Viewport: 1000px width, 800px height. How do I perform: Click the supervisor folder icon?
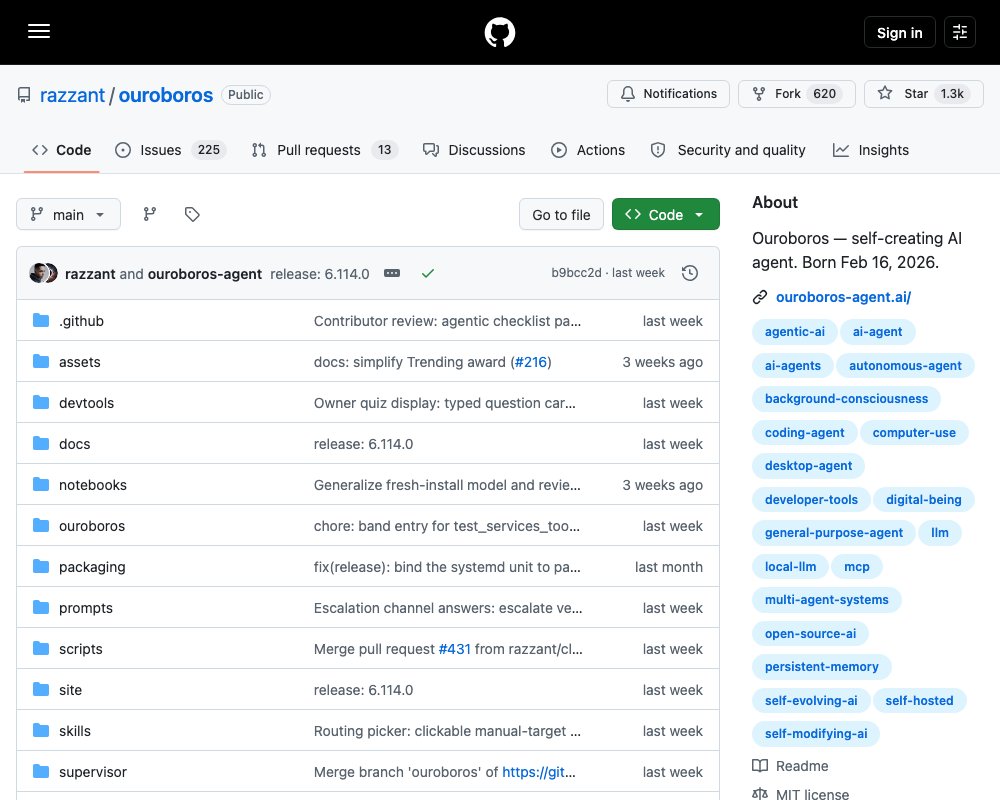tap(41, 771)
